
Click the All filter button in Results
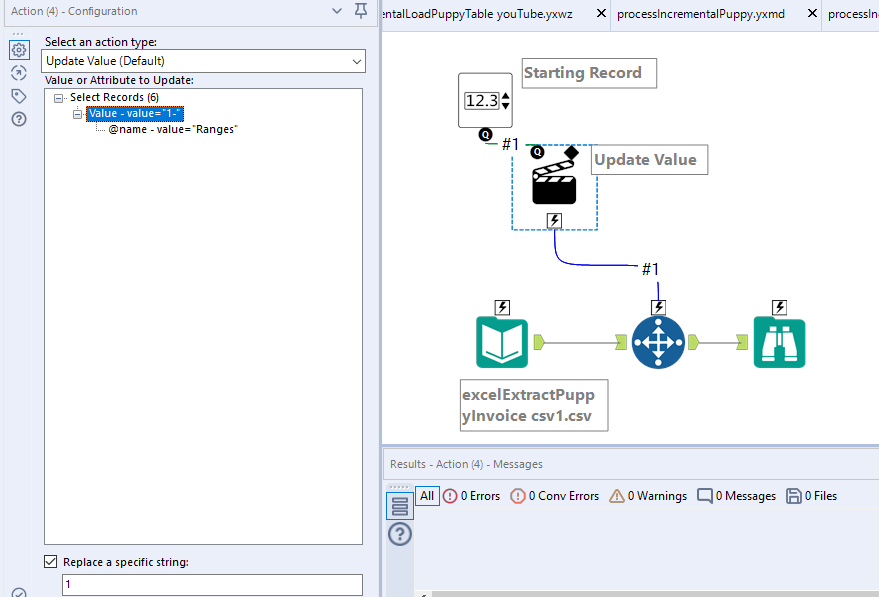427,495
